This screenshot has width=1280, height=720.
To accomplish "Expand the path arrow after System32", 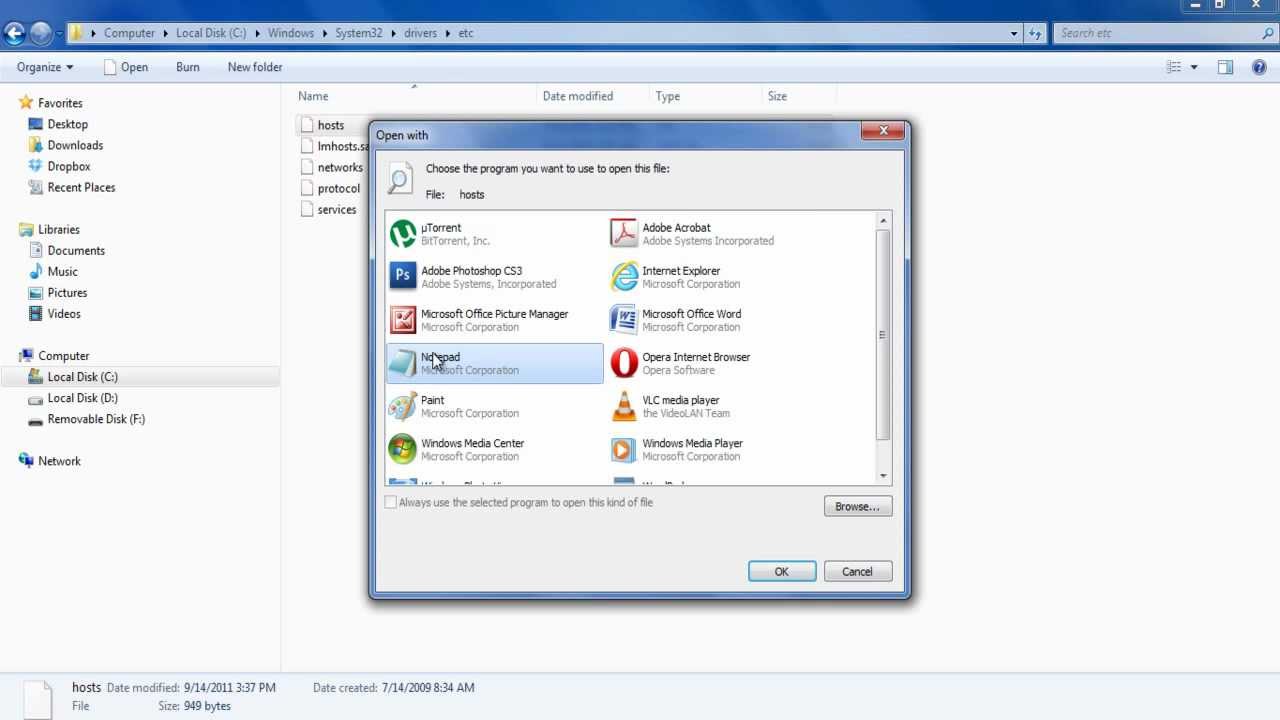I will (394, 33).
